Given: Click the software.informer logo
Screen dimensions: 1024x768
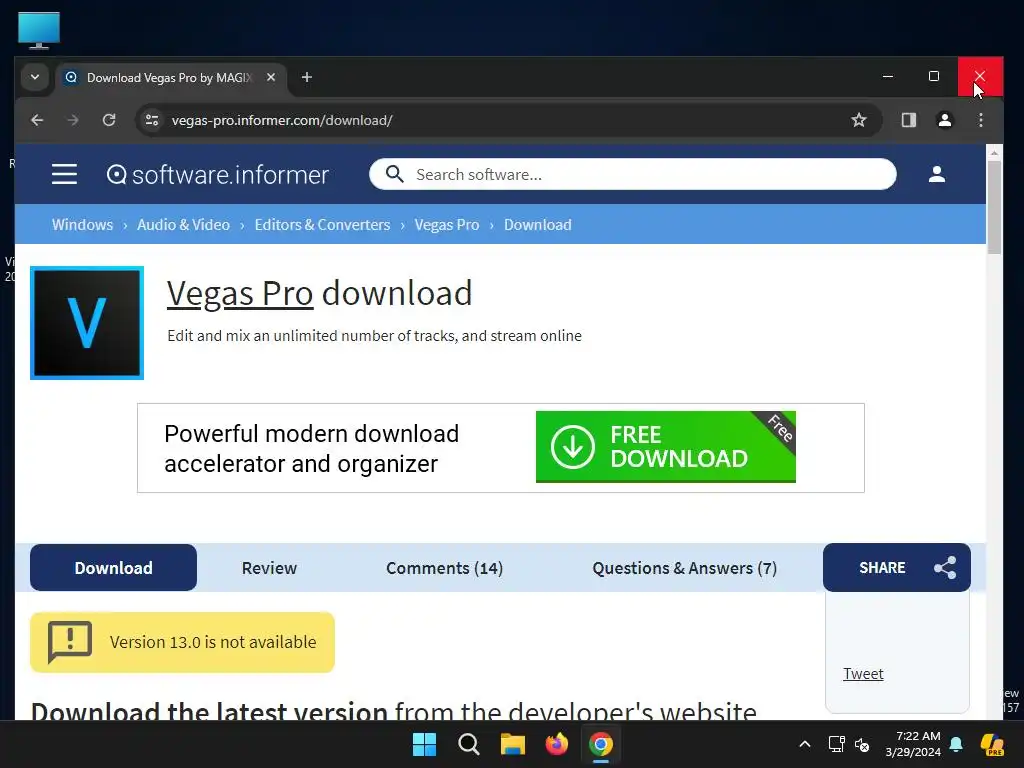Looking at the screenshot, I should 217,174.
